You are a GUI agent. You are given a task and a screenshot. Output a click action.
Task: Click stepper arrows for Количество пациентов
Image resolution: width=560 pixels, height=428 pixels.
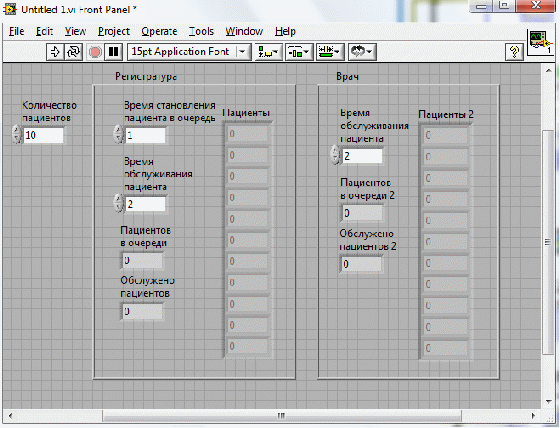click(17, 135)
